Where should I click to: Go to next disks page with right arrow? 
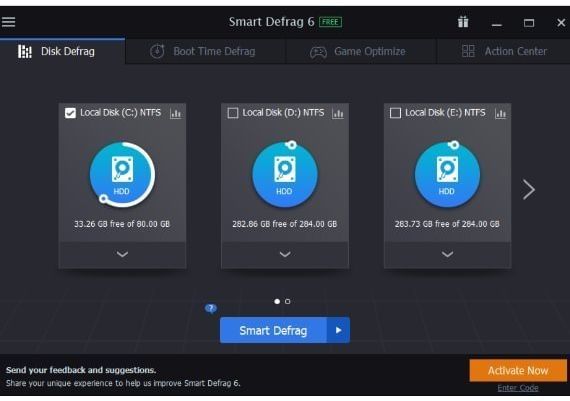529,189
